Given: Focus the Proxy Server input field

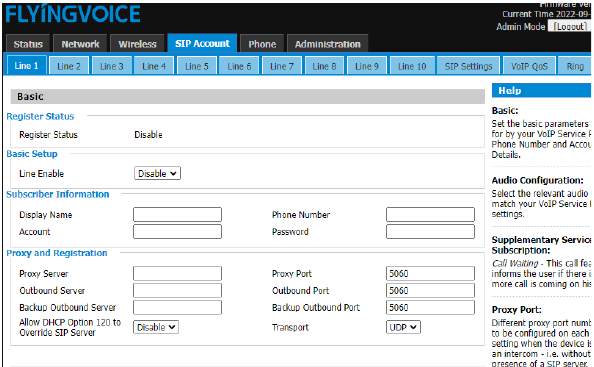Looking at the screenshot, I should point(177,273).
